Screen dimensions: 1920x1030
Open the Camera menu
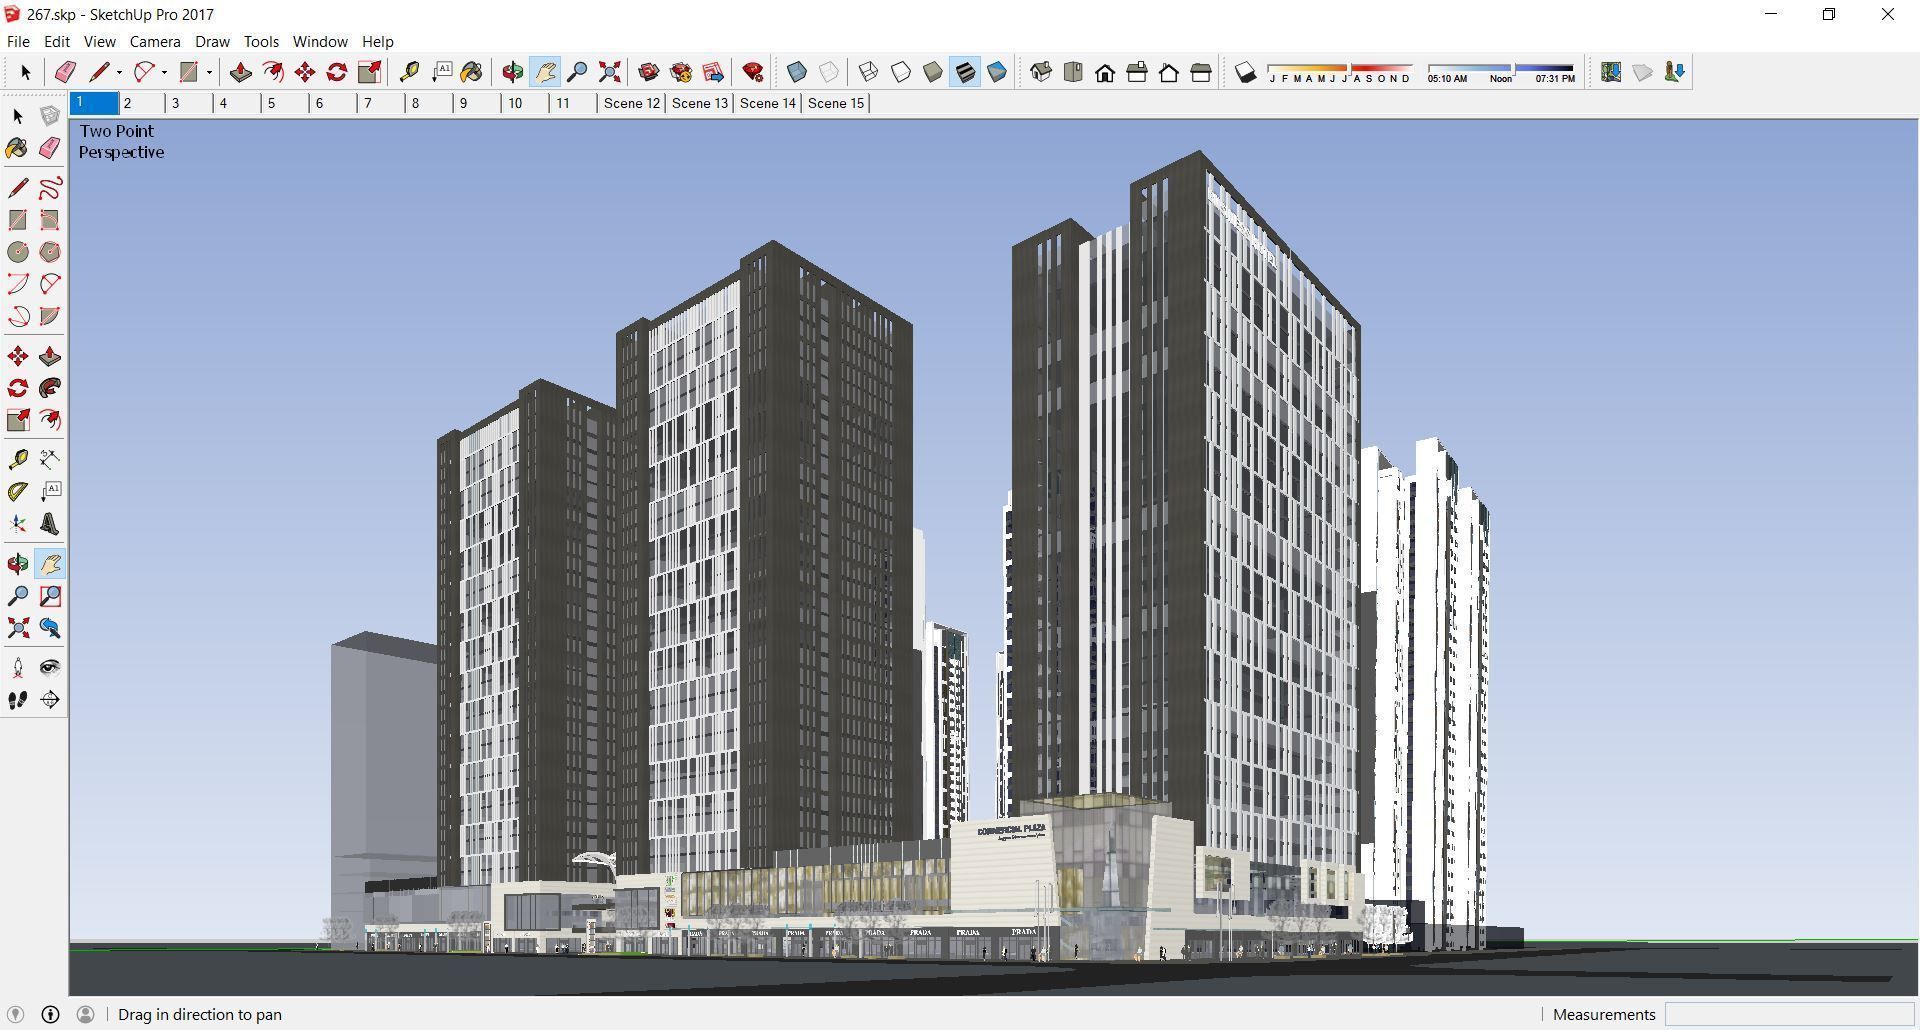point(155,41)
